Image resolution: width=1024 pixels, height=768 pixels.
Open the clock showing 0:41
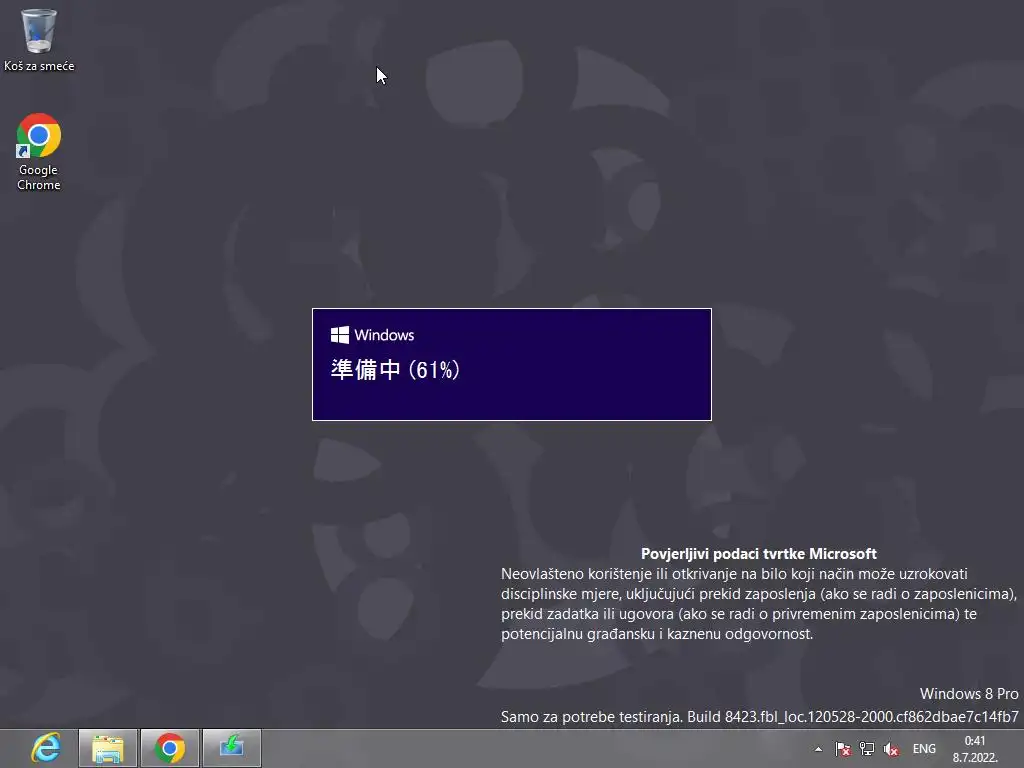pyautogui.click(x=974, y=749)
